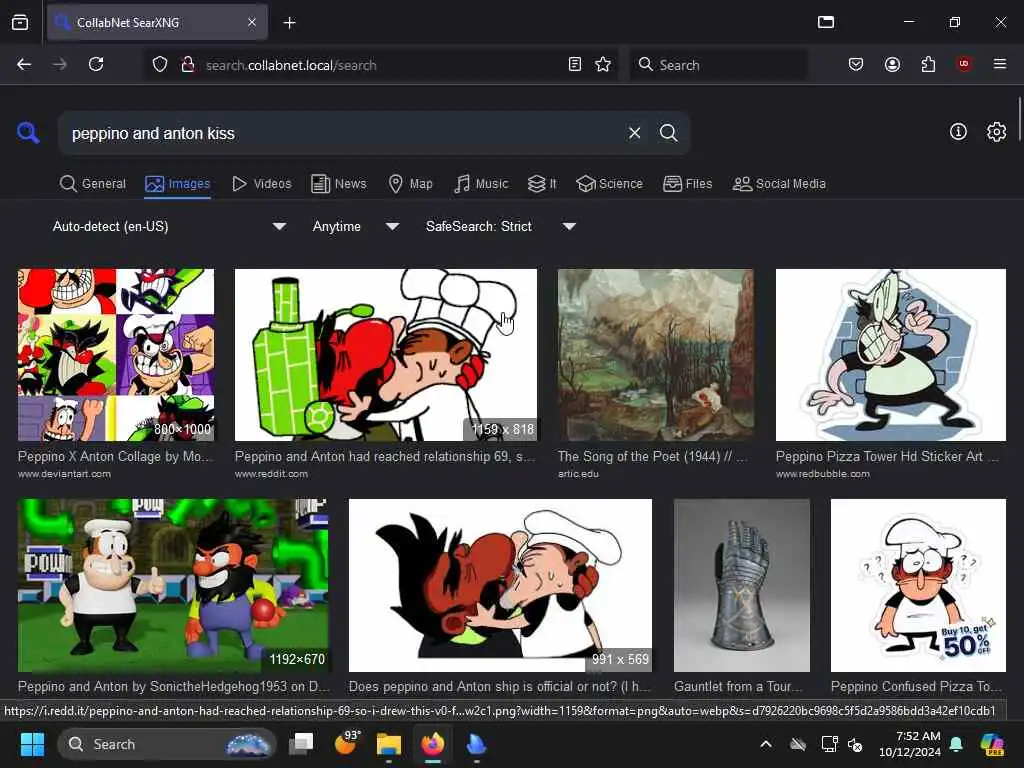The height and width of the screenshot is (768, 1024).
Task: Open Peppino Confused Pizza Tower thumbnail
Action: [918, 585]
